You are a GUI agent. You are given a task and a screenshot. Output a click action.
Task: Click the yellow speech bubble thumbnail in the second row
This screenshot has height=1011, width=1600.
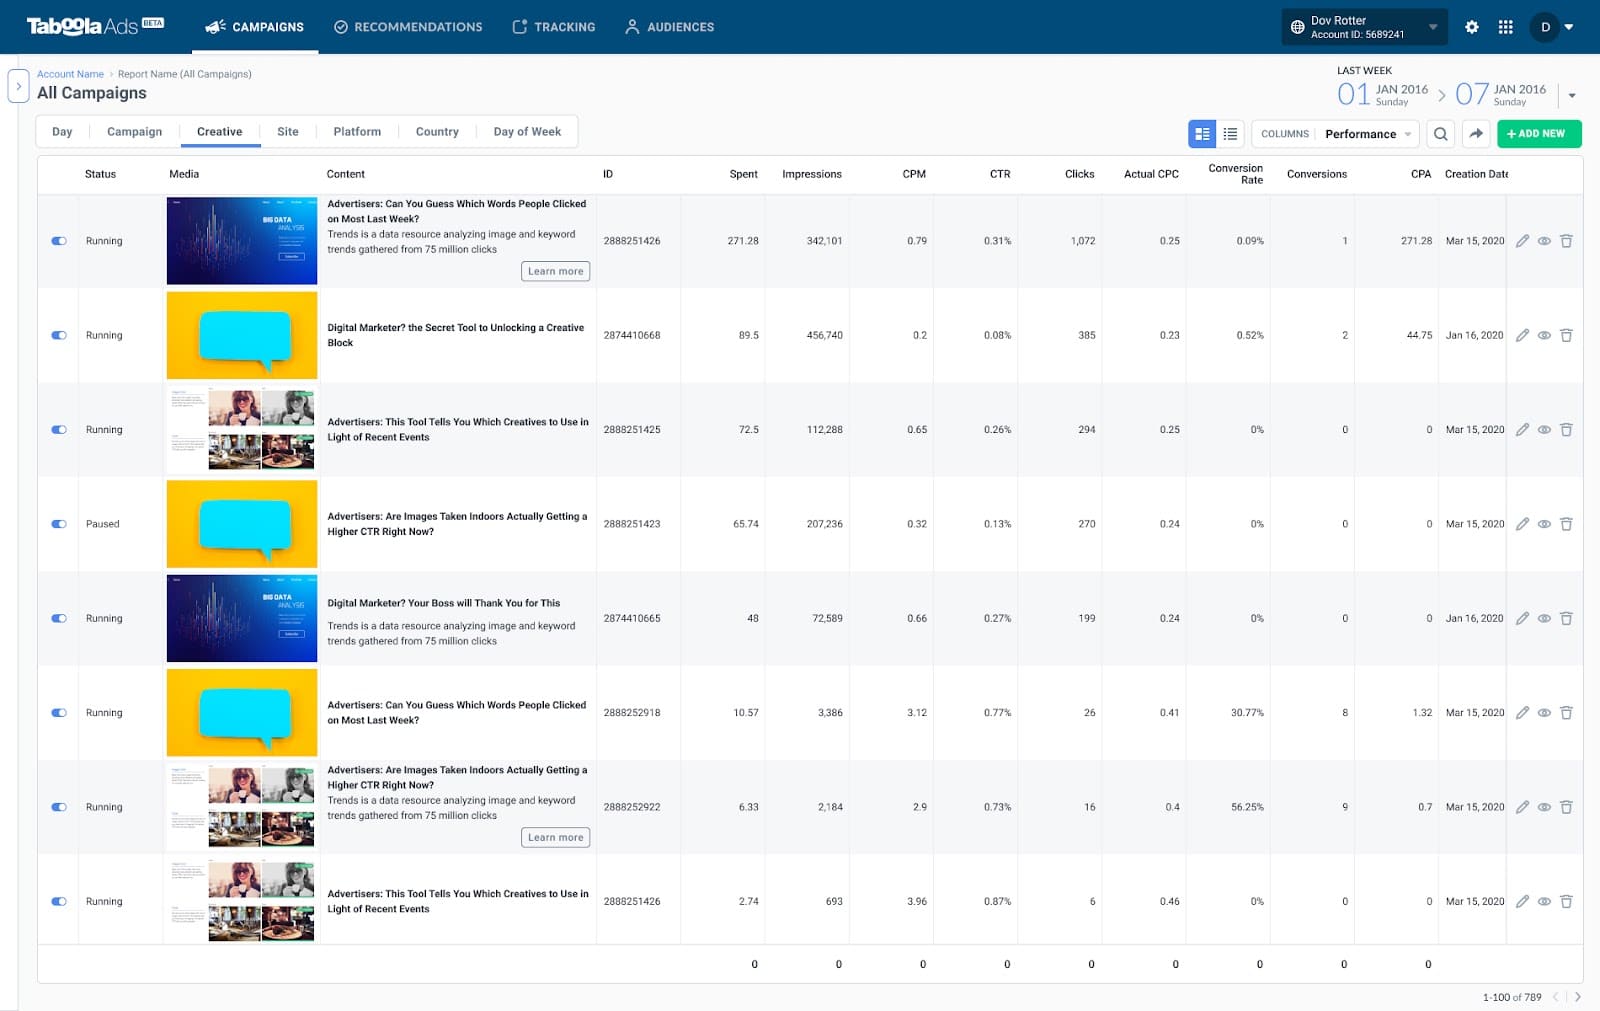coord(242,335)
